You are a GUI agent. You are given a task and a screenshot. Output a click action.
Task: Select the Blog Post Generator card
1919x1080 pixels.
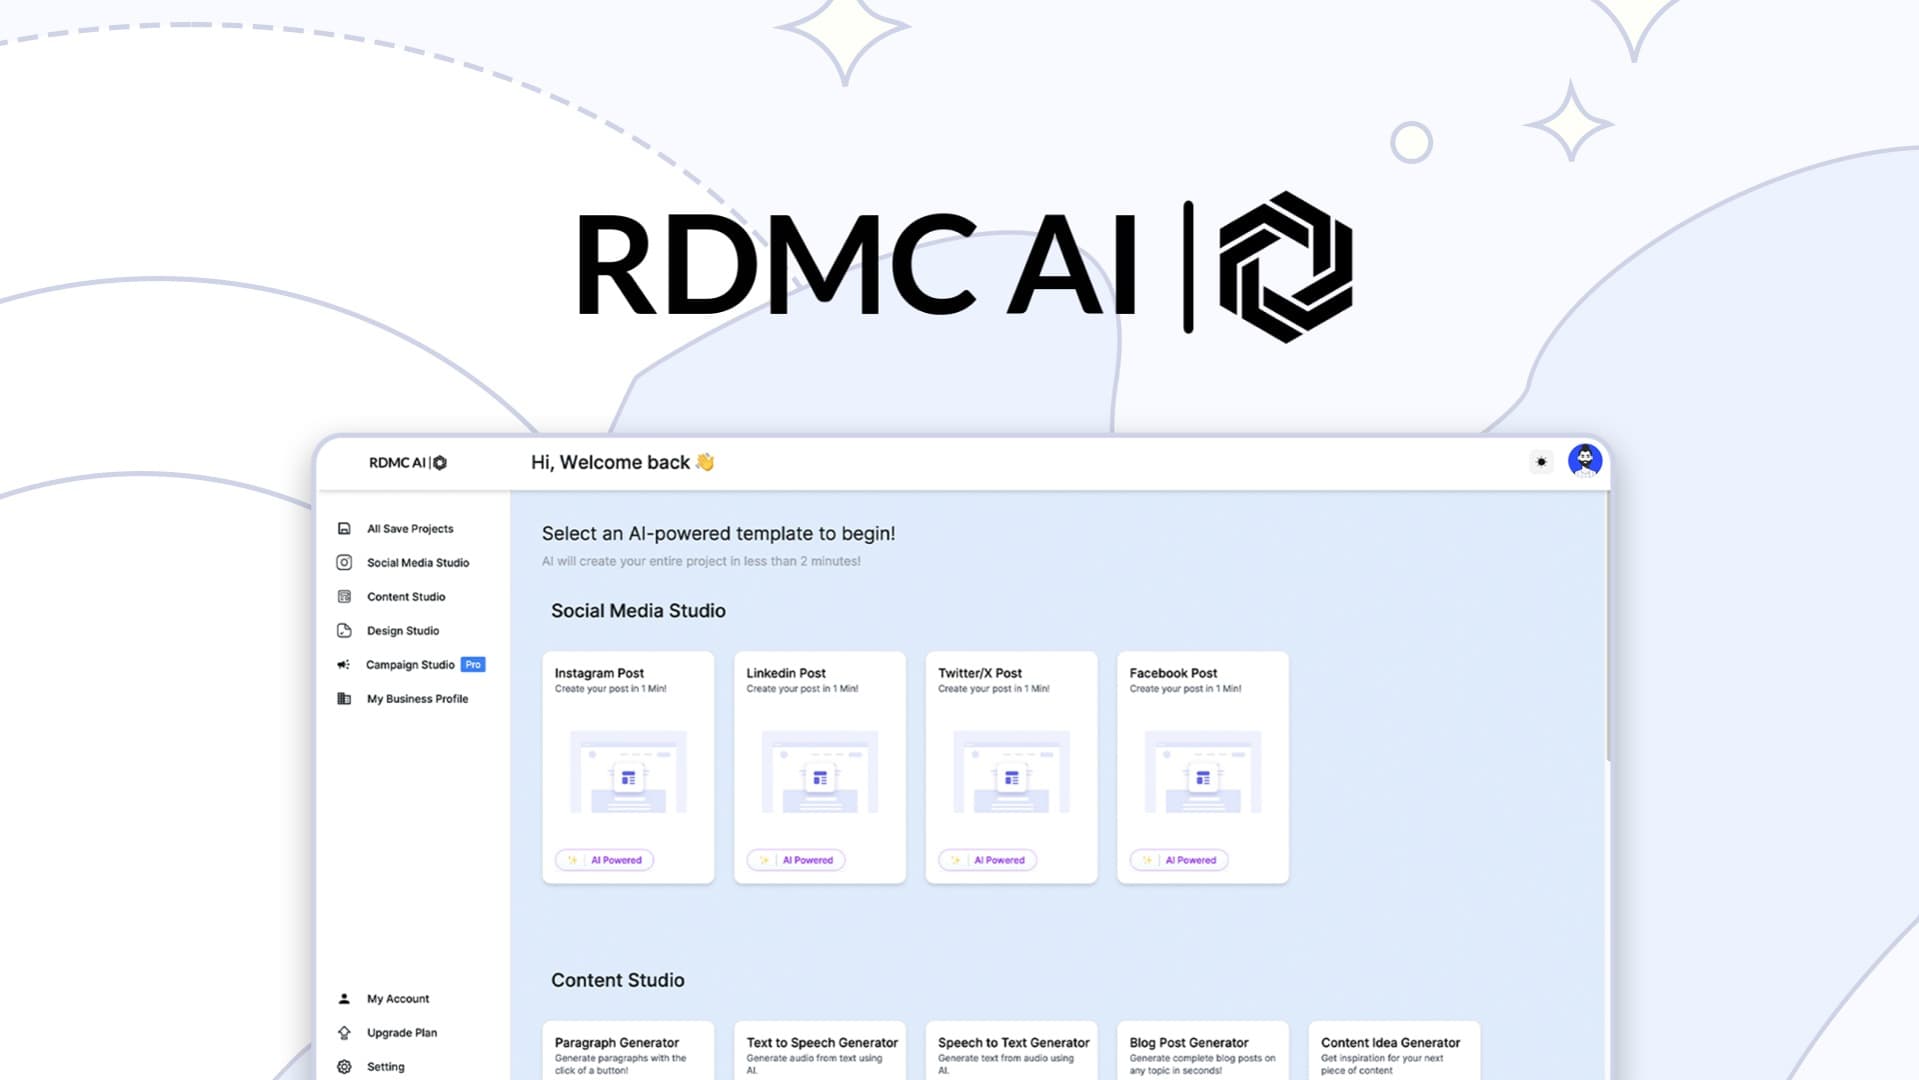pyautogui.click(x=1202, y=1050)
